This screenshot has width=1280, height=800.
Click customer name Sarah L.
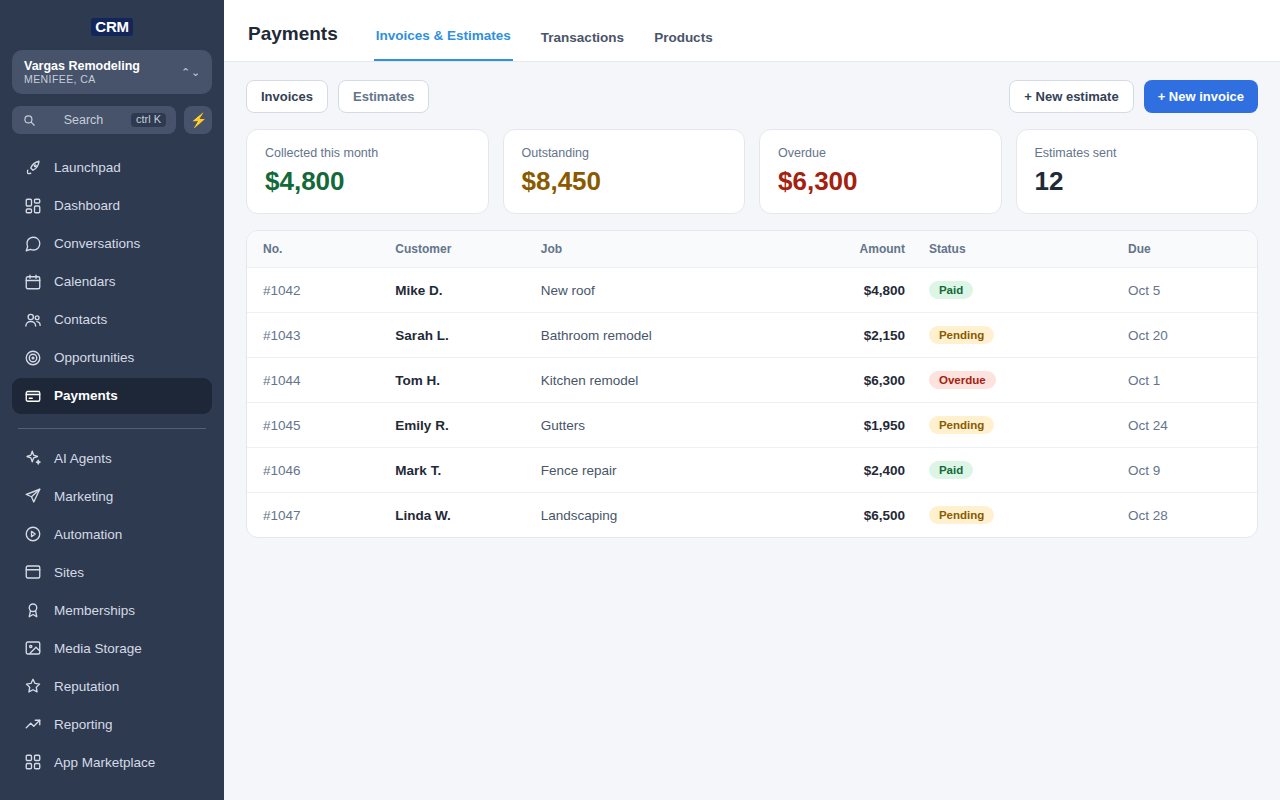click(422, 336)
